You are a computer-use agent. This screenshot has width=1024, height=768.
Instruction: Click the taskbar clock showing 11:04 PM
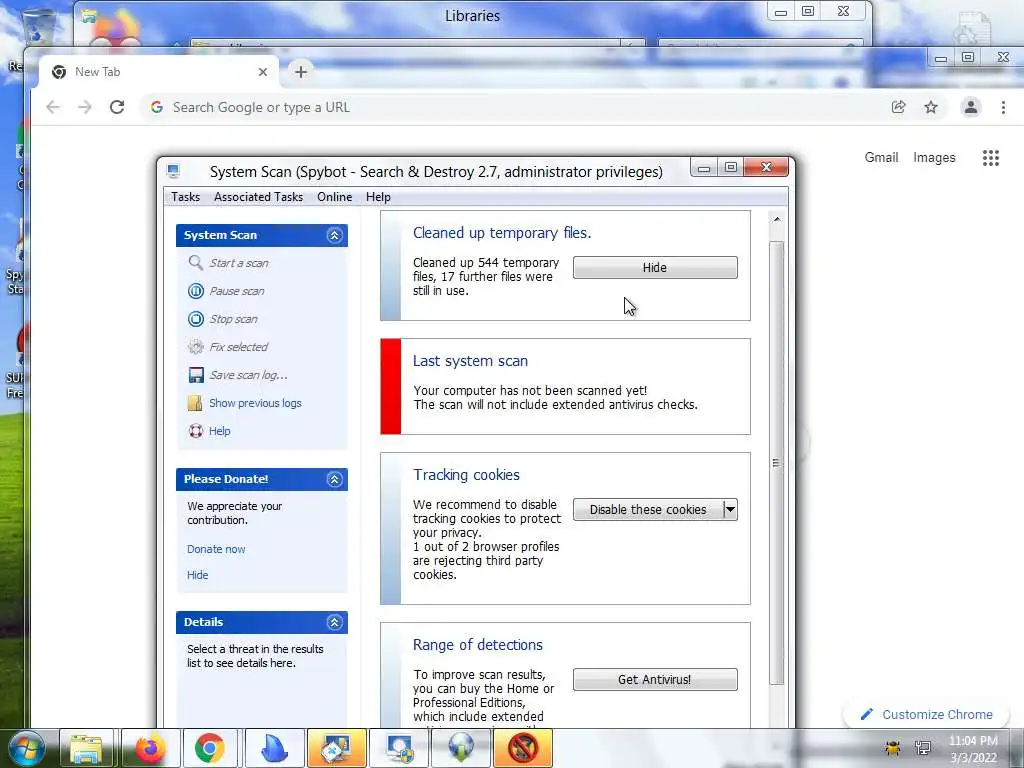(x=973, y=748)
